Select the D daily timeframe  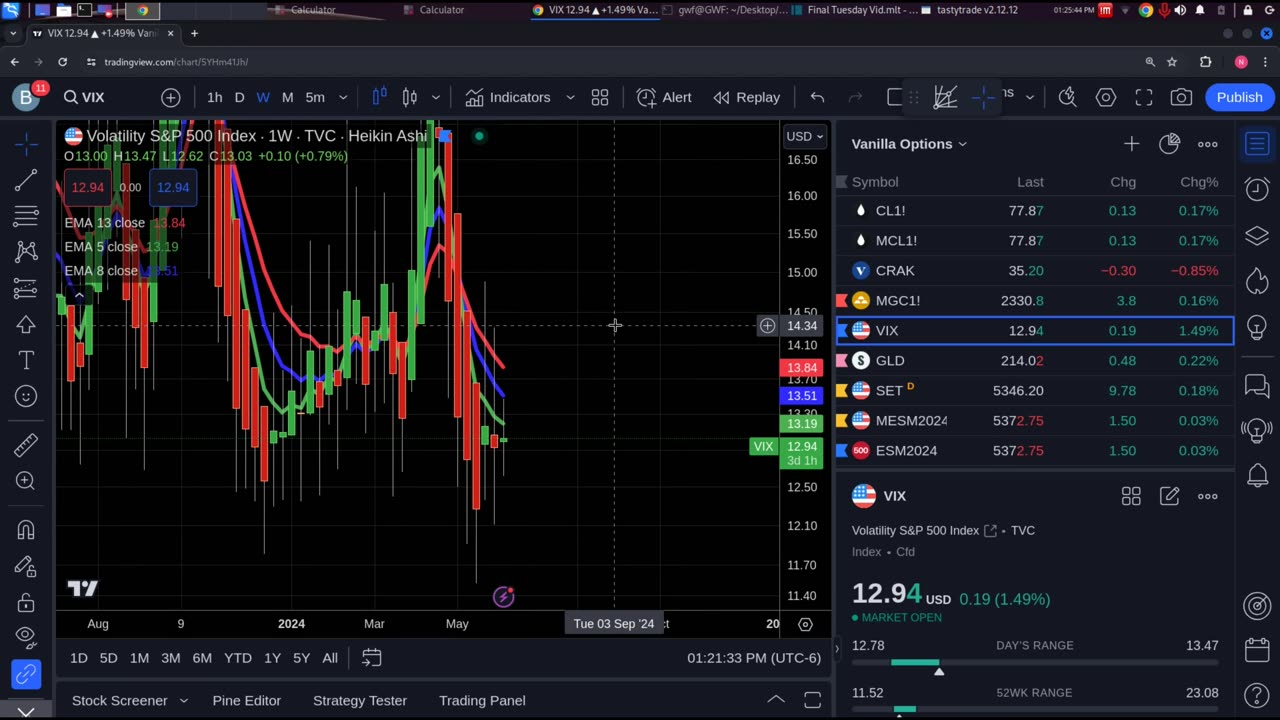click(x=239, y=97)
